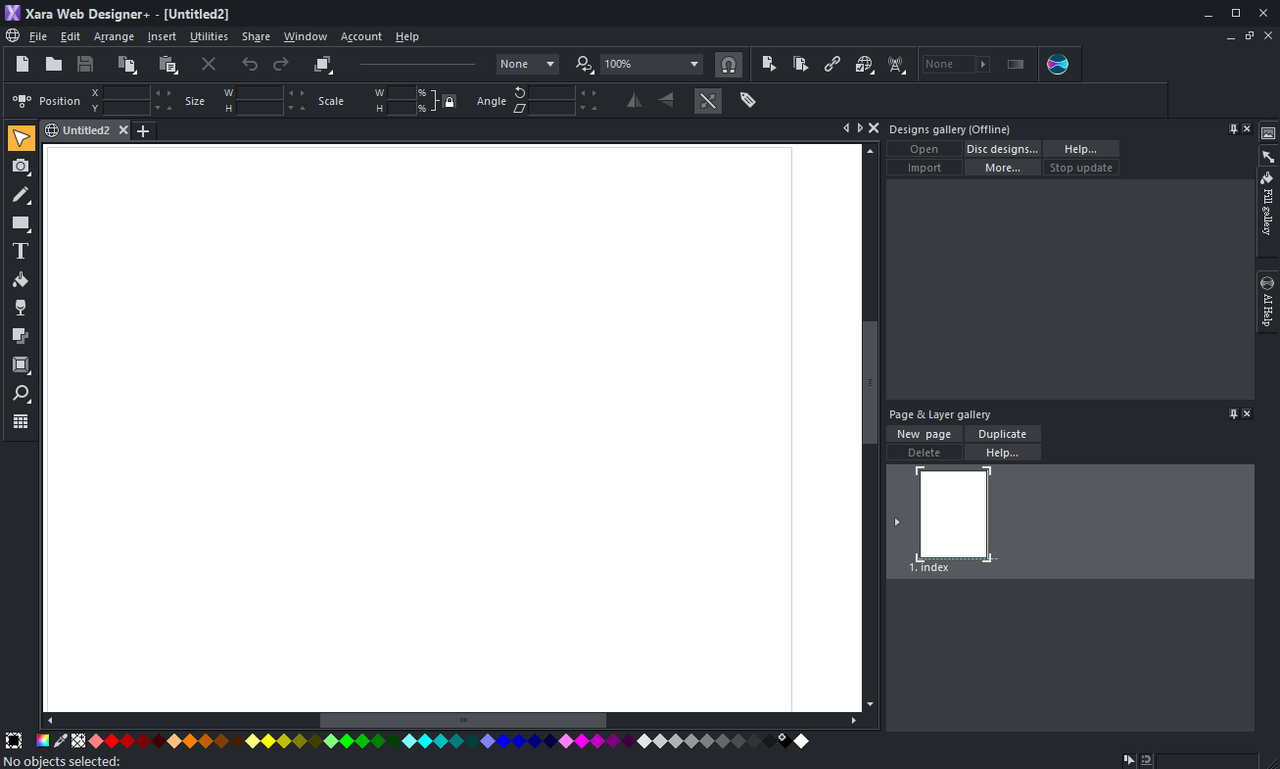Activate the Zoom tool magnifier
Screen dimensions: 1280x769
click(x=20, y=393)
